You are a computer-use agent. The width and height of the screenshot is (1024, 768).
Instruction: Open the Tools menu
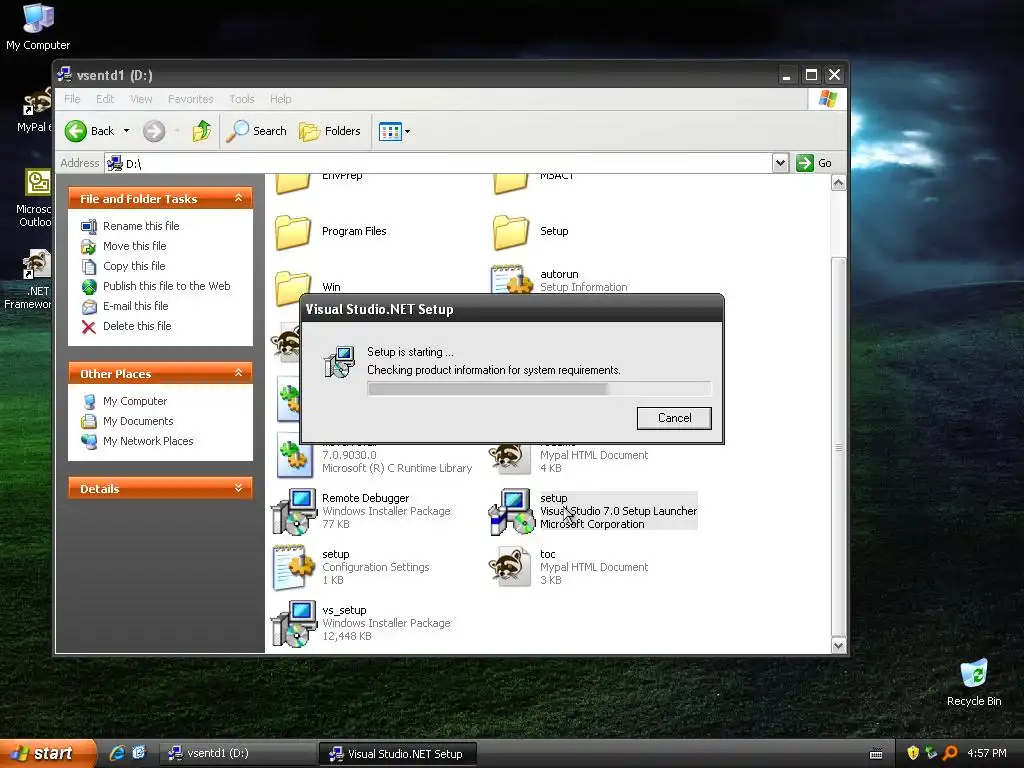[242, 99]
